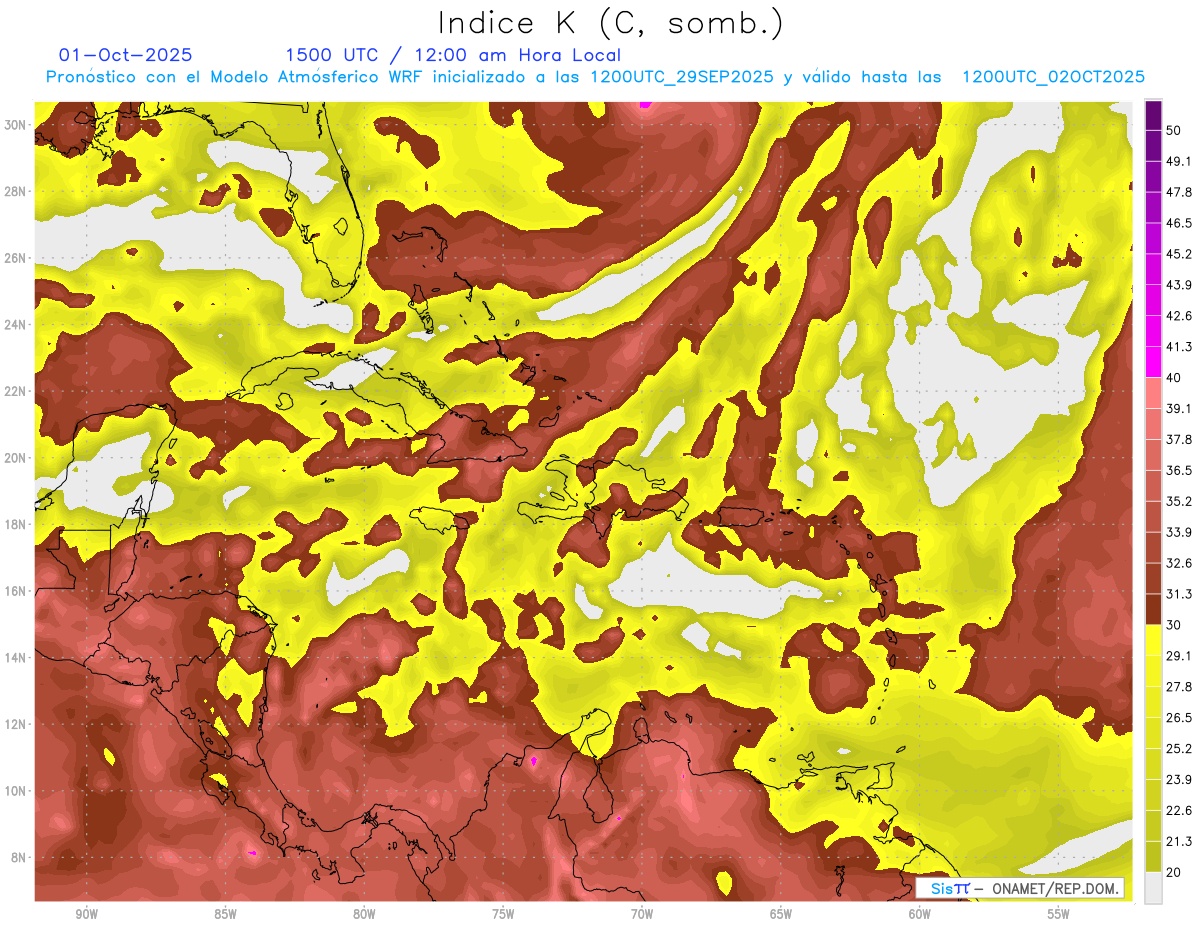Image resolution: width=1200 pixels, height=927 pixels.
Task: Click colorbar value 33.9
Action: pyautogui.click(x=1179, y=532)
